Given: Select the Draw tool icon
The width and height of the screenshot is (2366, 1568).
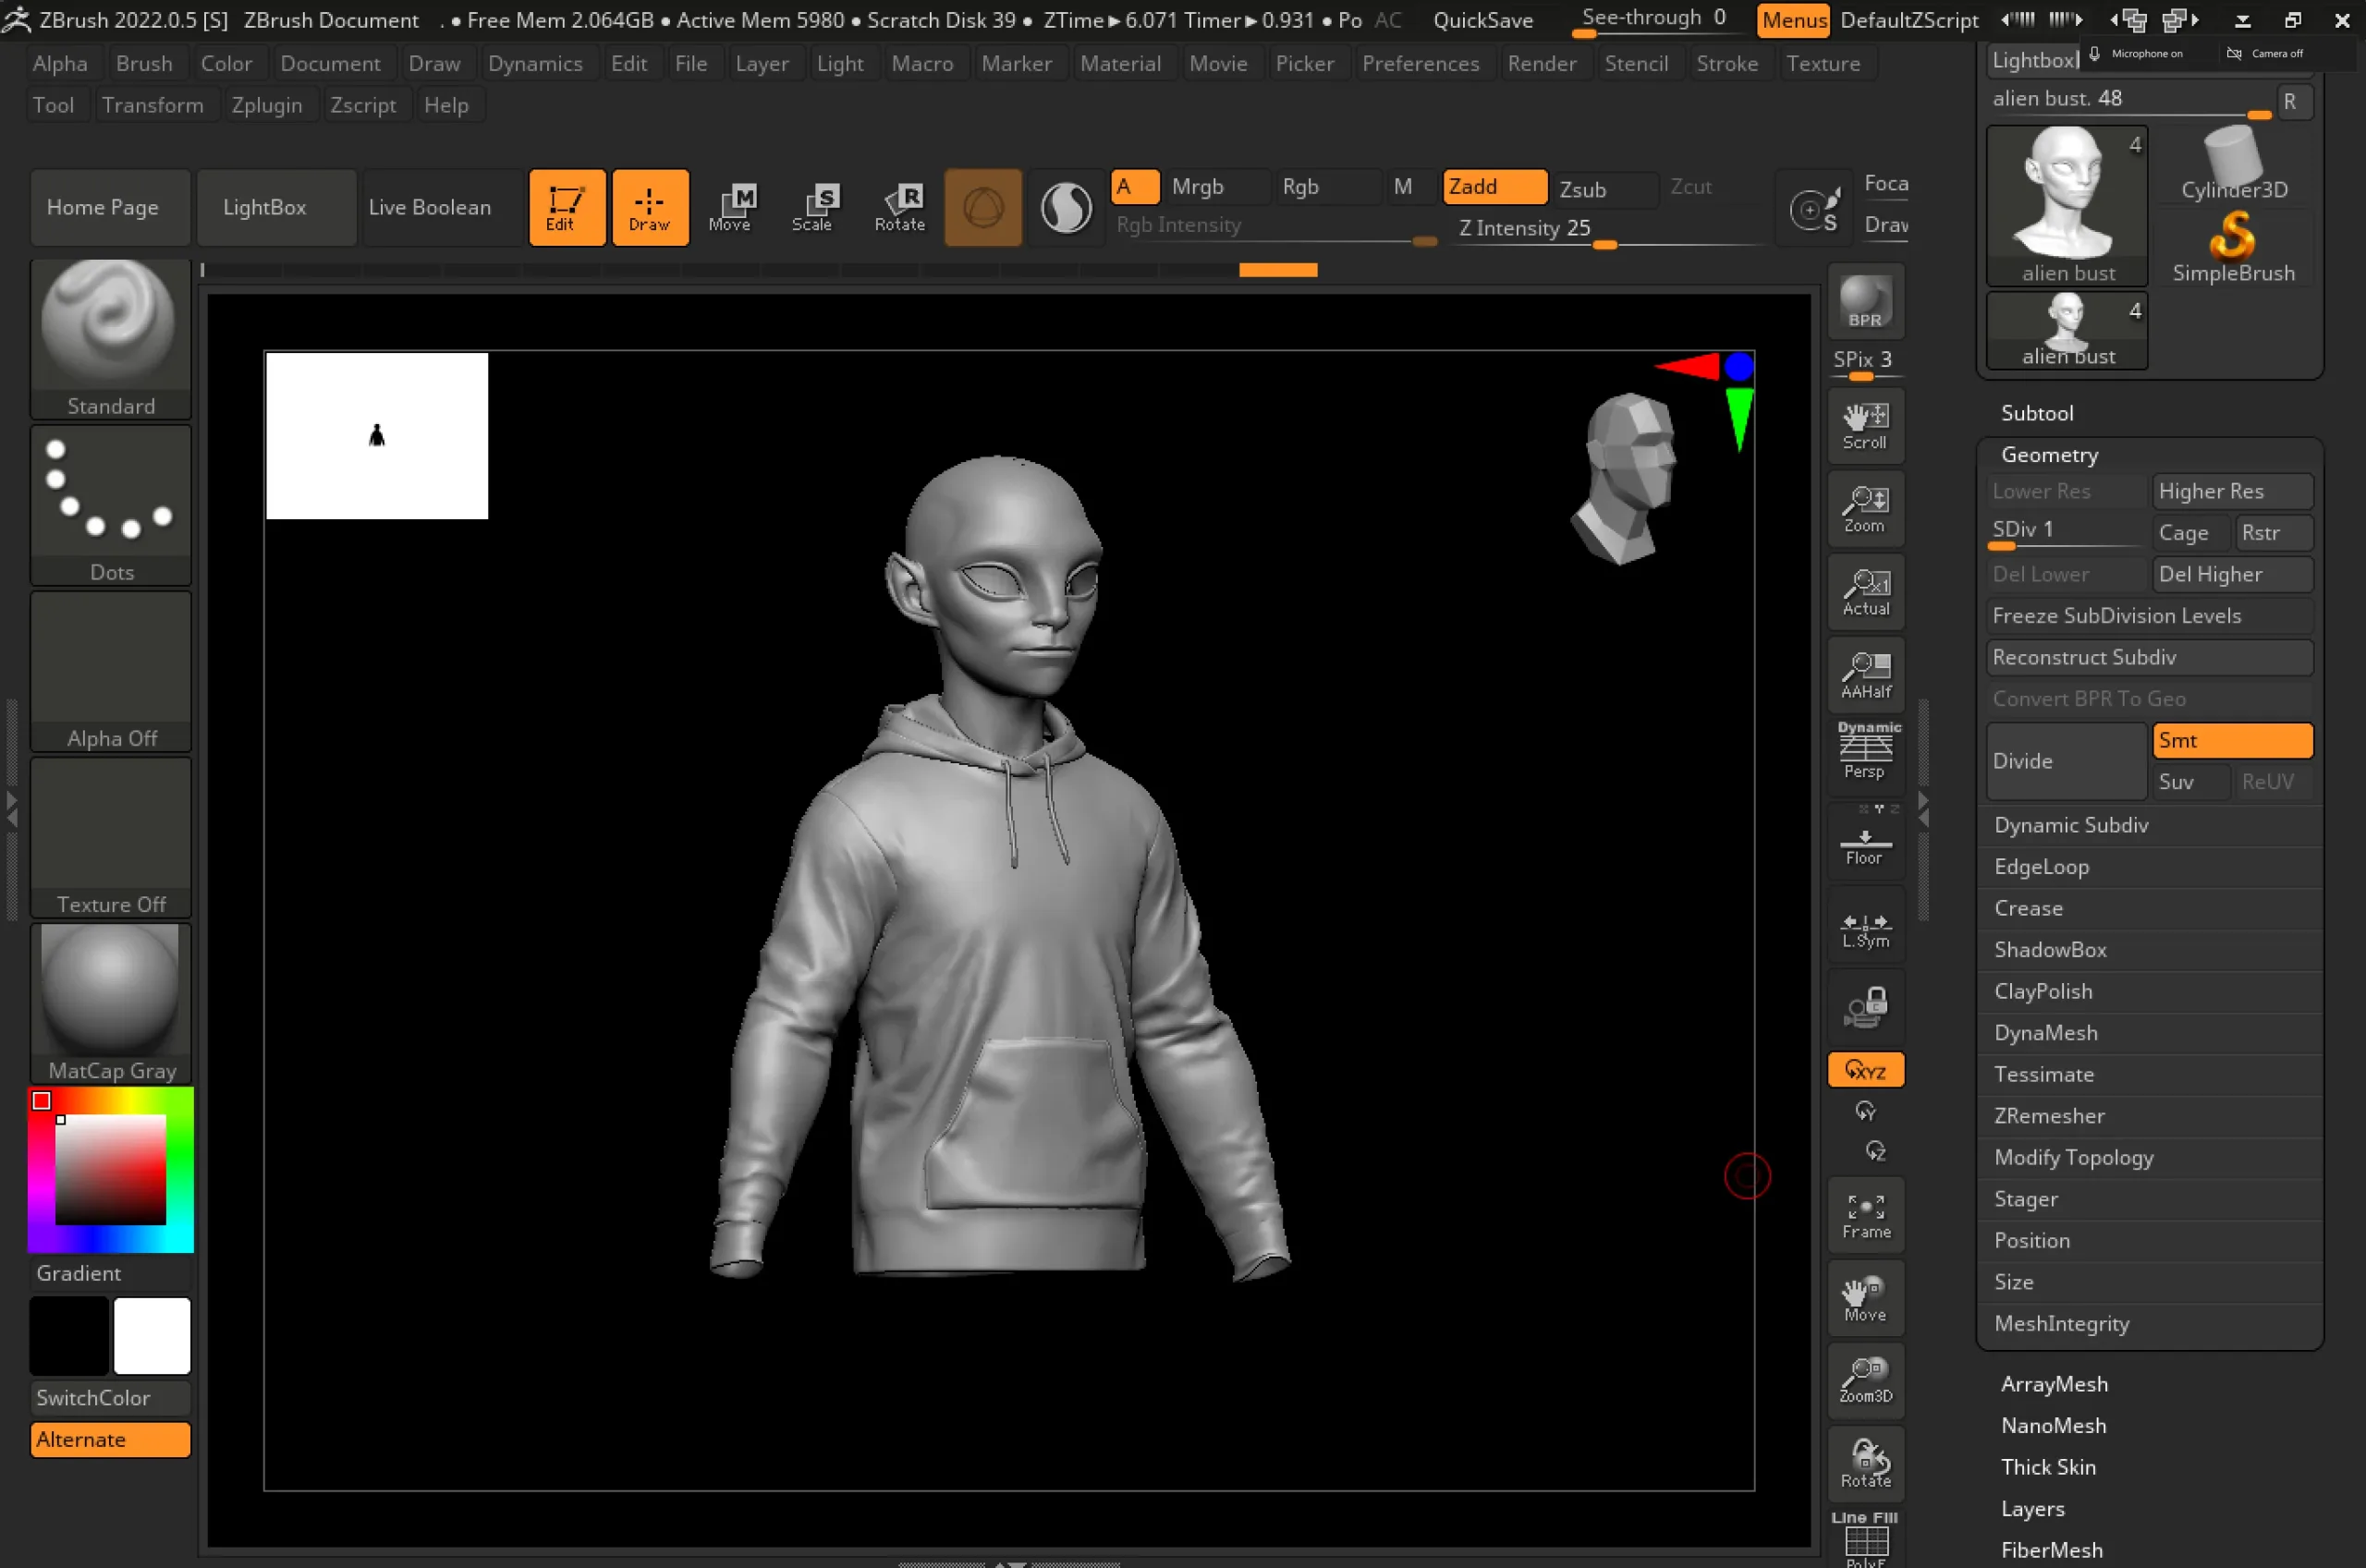Looking at the screenshot, I should pos(649,205).
